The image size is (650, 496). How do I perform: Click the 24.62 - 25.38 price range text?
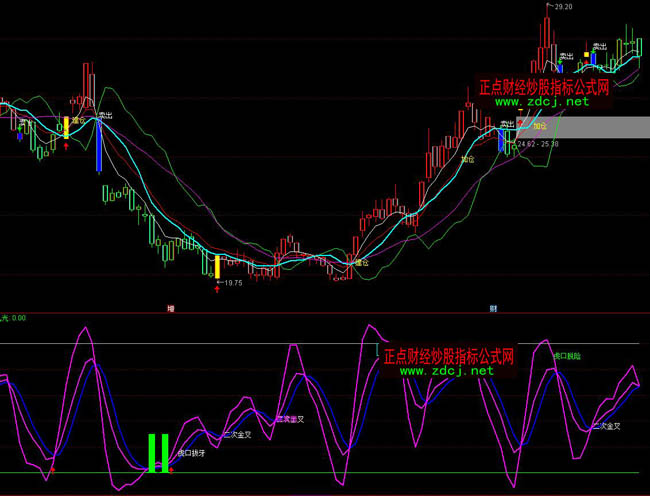(x=538, y=145)
